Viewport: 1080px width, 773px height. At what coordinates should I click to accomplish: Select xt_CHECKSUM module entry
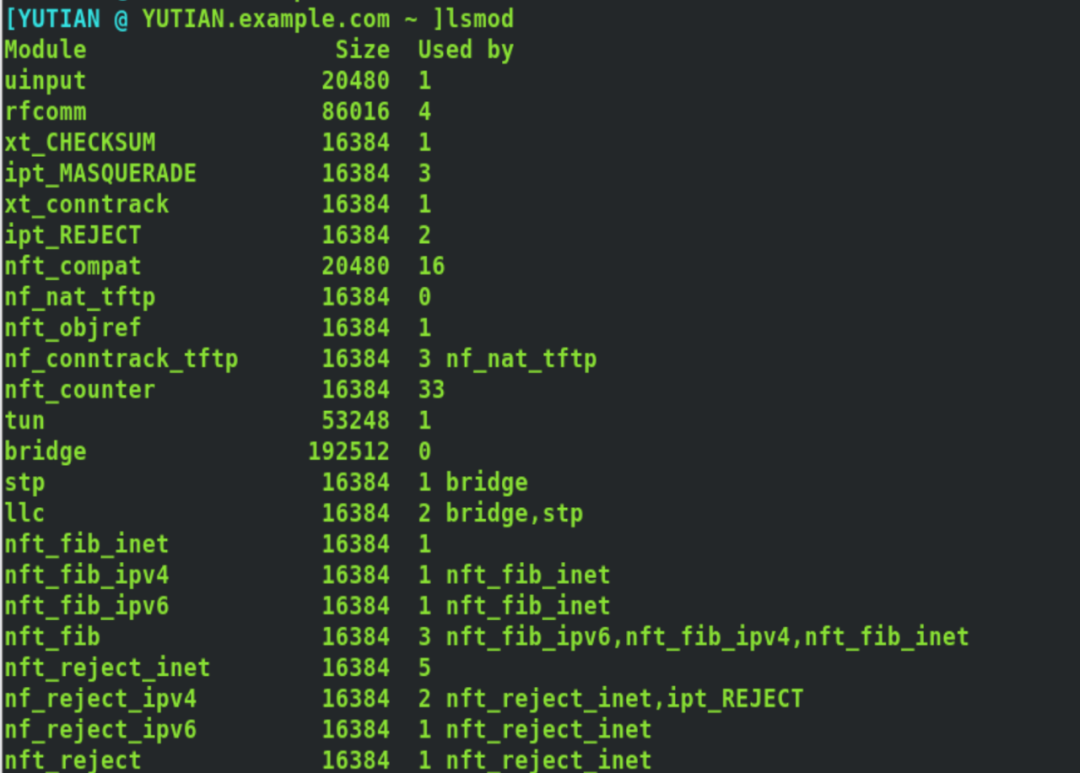[80, 143]
